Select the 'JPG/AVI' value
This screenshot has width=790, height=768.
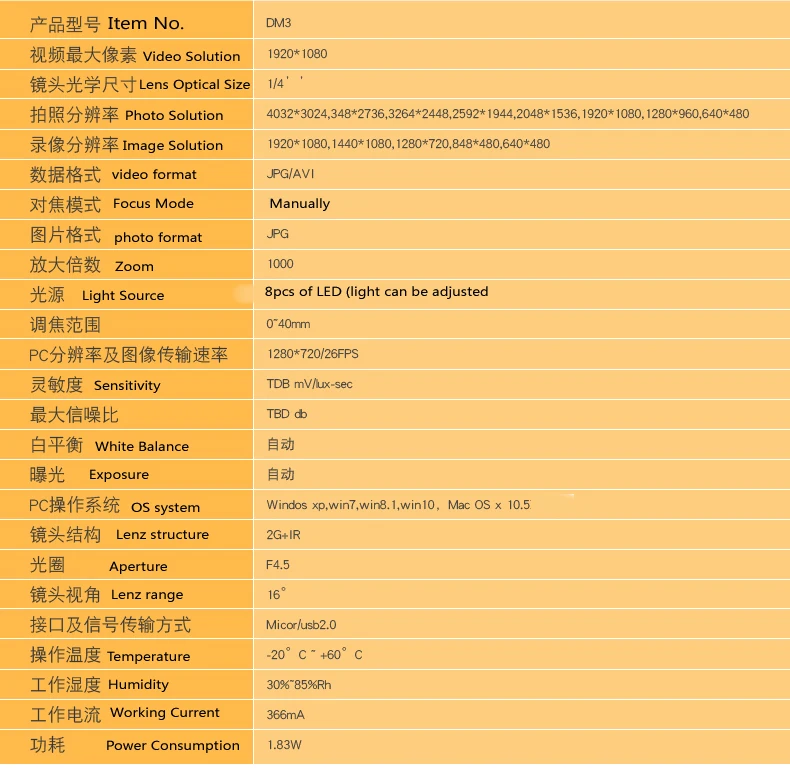[x=290, y=174]
